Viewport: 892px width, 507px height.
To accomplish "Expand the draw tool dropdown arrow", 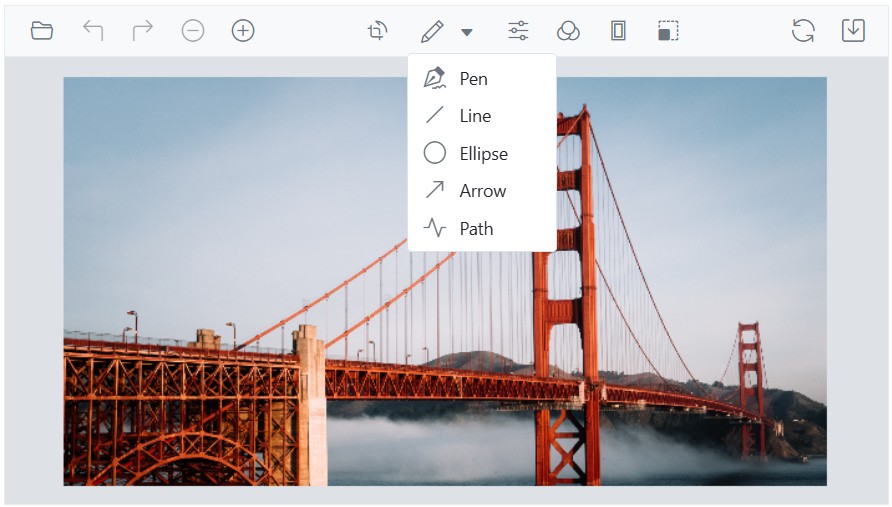I will pos(467,32).
